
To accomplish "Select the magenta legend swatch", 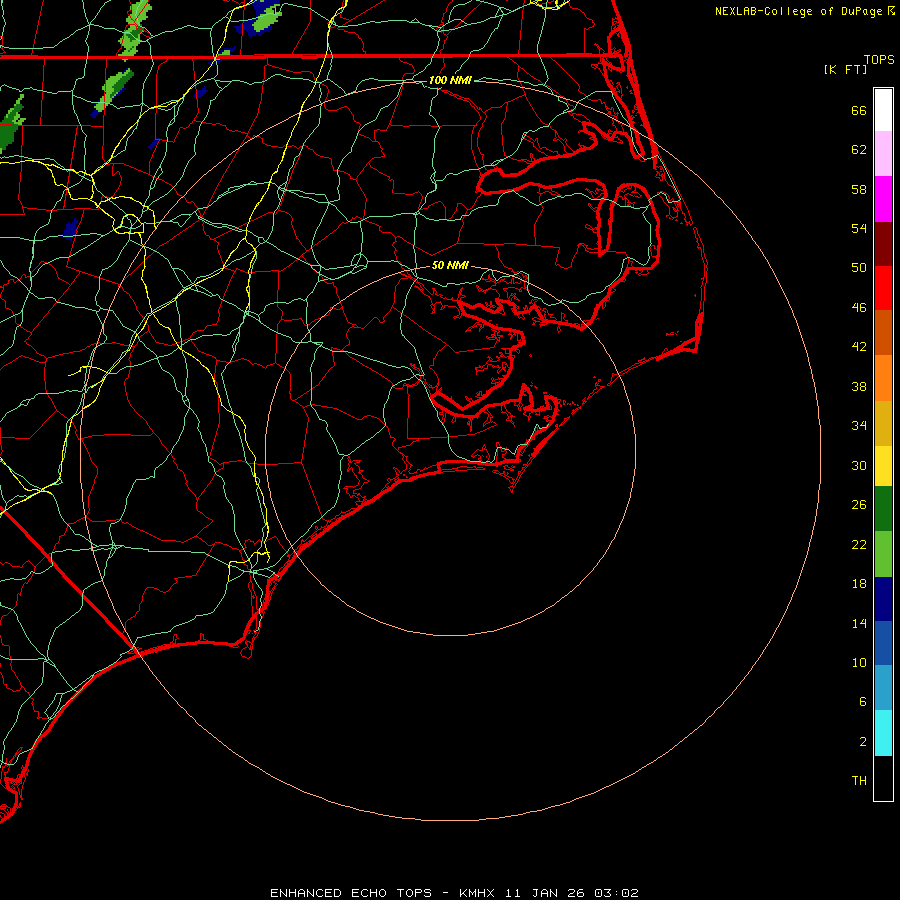I will pos(883,198).
